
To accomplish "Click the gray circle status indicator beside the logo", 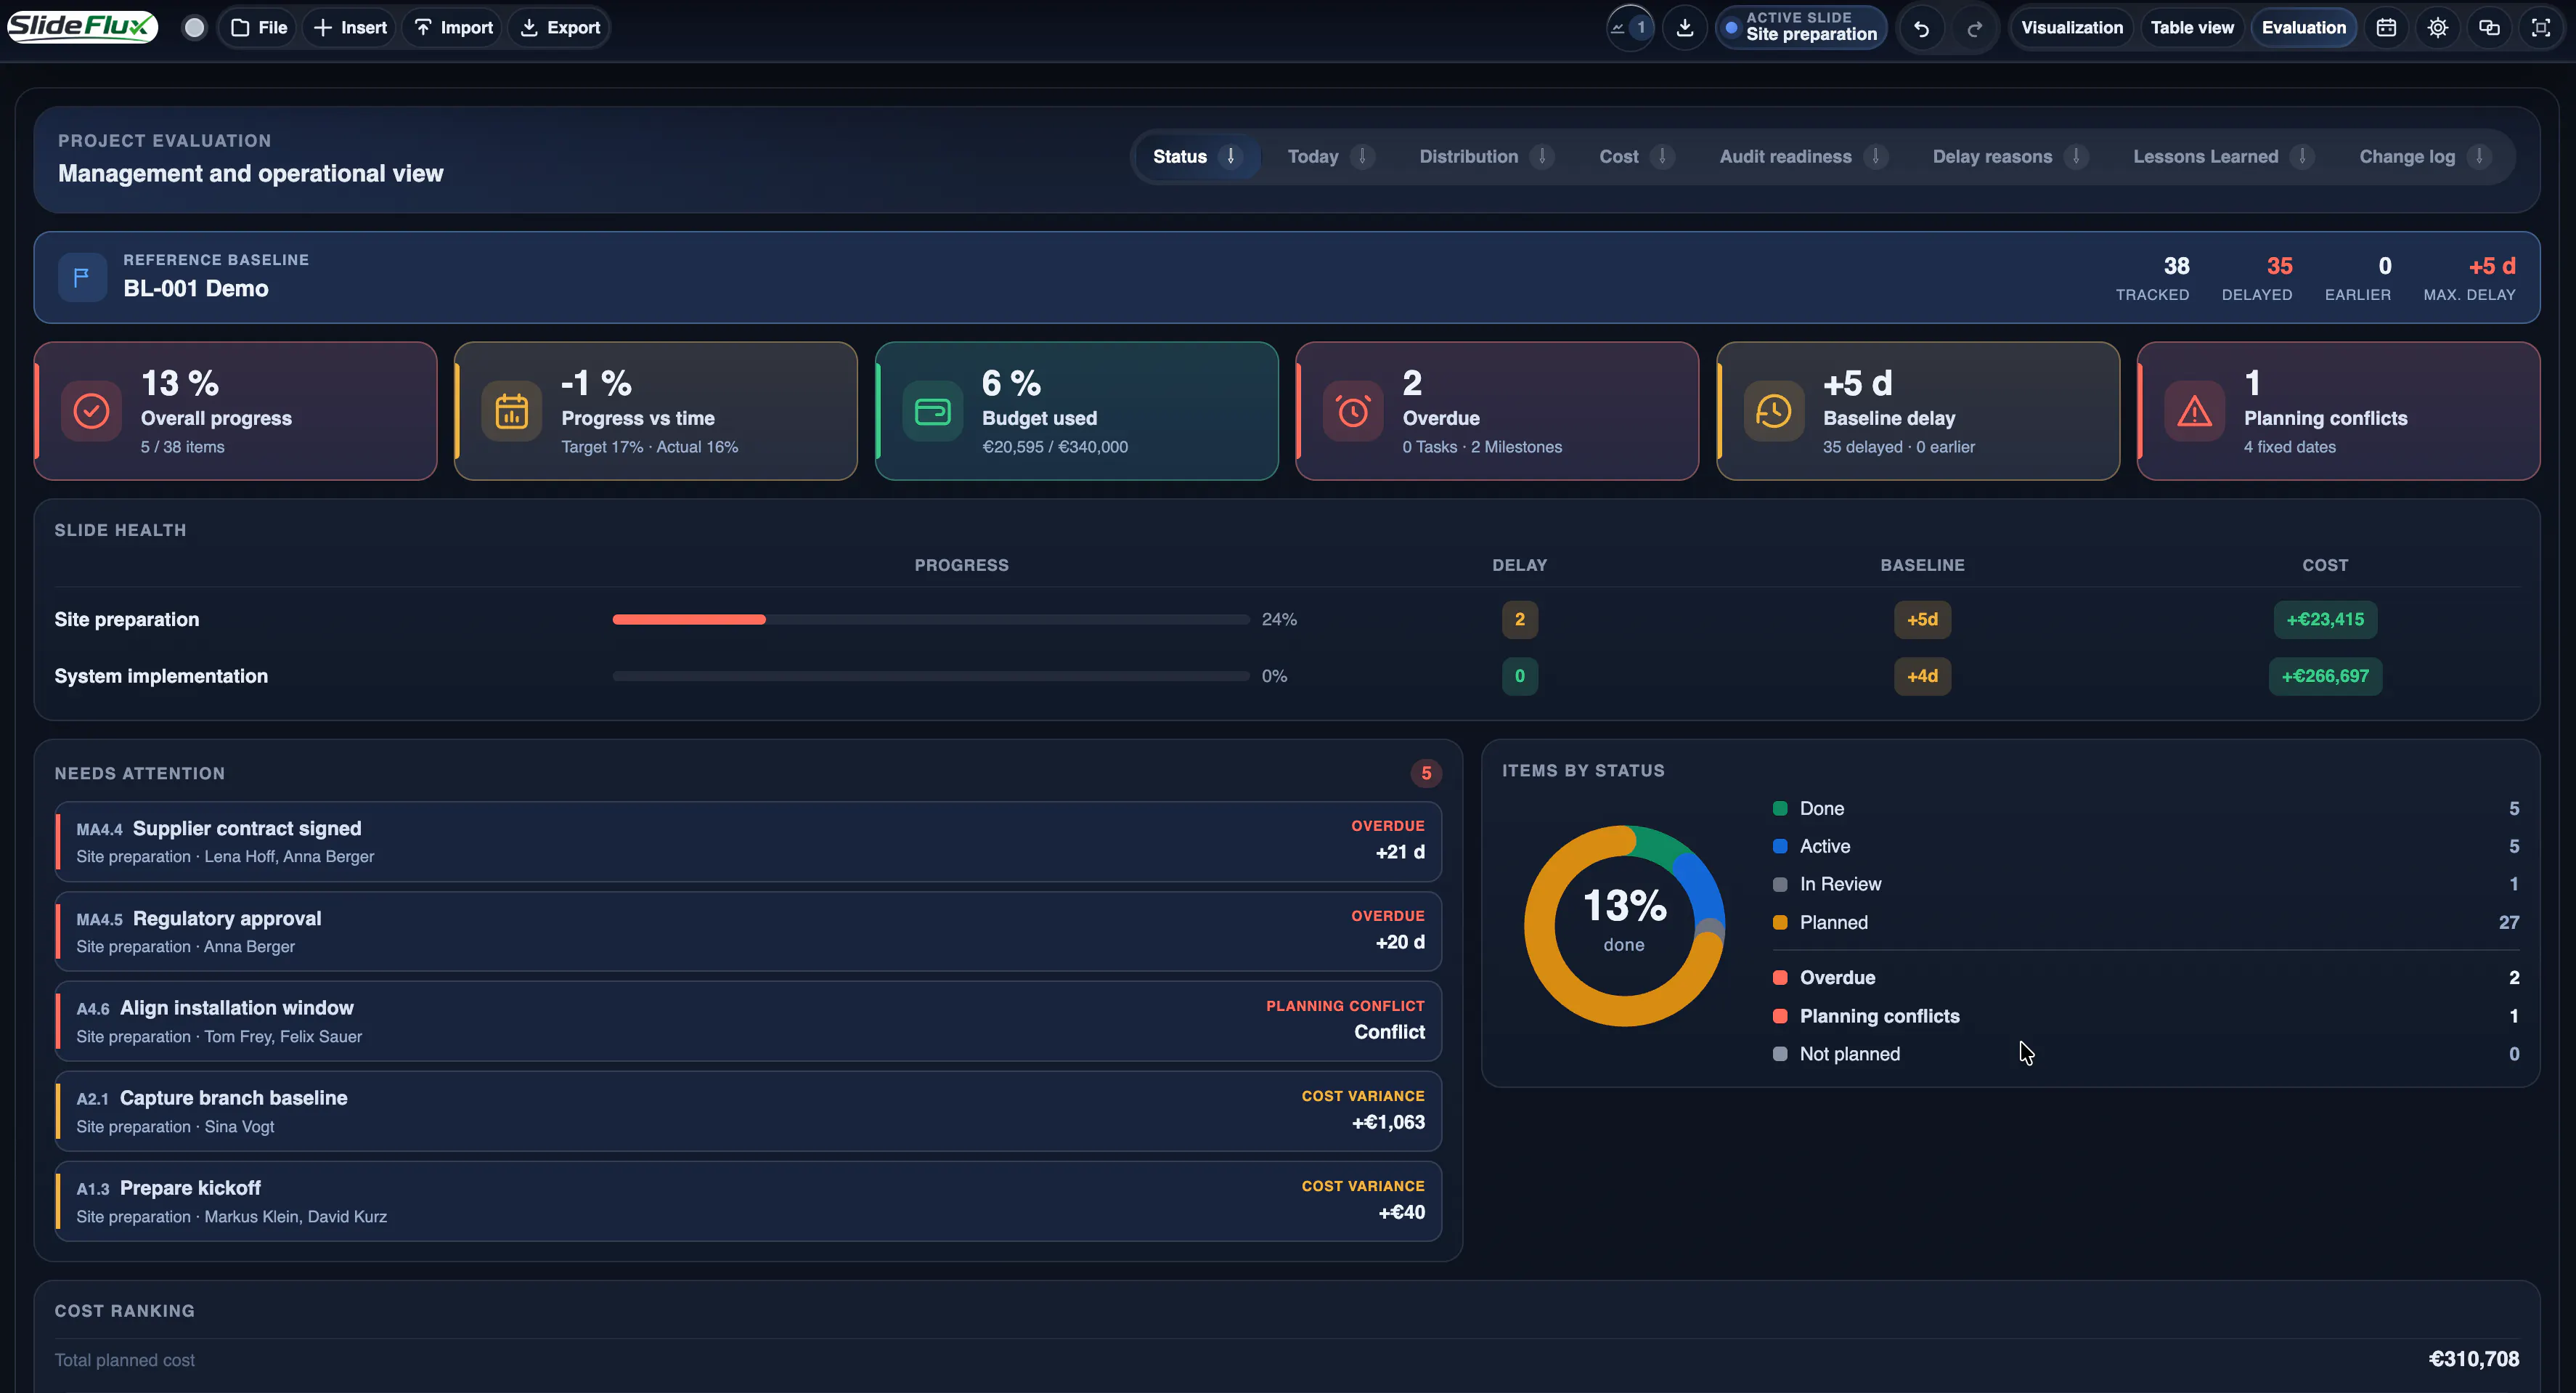I will pyautogui.click(x=195, y=28).
